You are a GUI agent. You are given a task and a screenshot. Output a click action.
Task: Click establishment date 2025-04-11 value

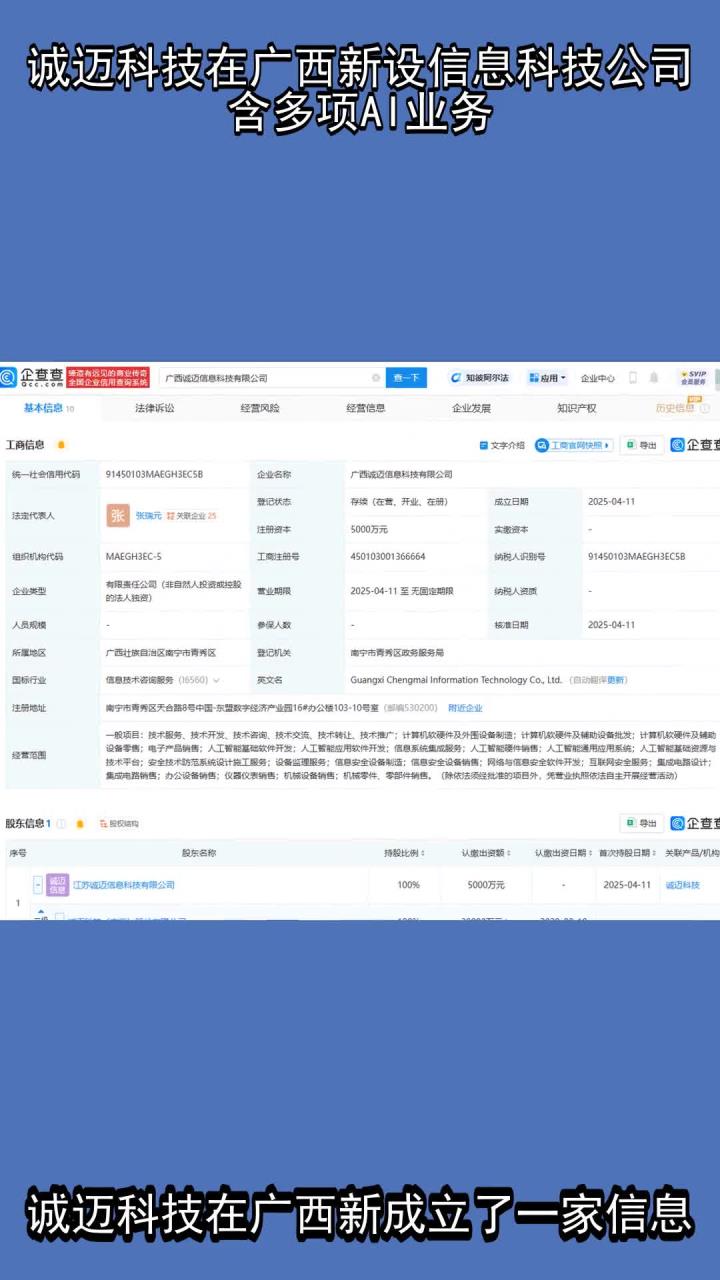611,502
